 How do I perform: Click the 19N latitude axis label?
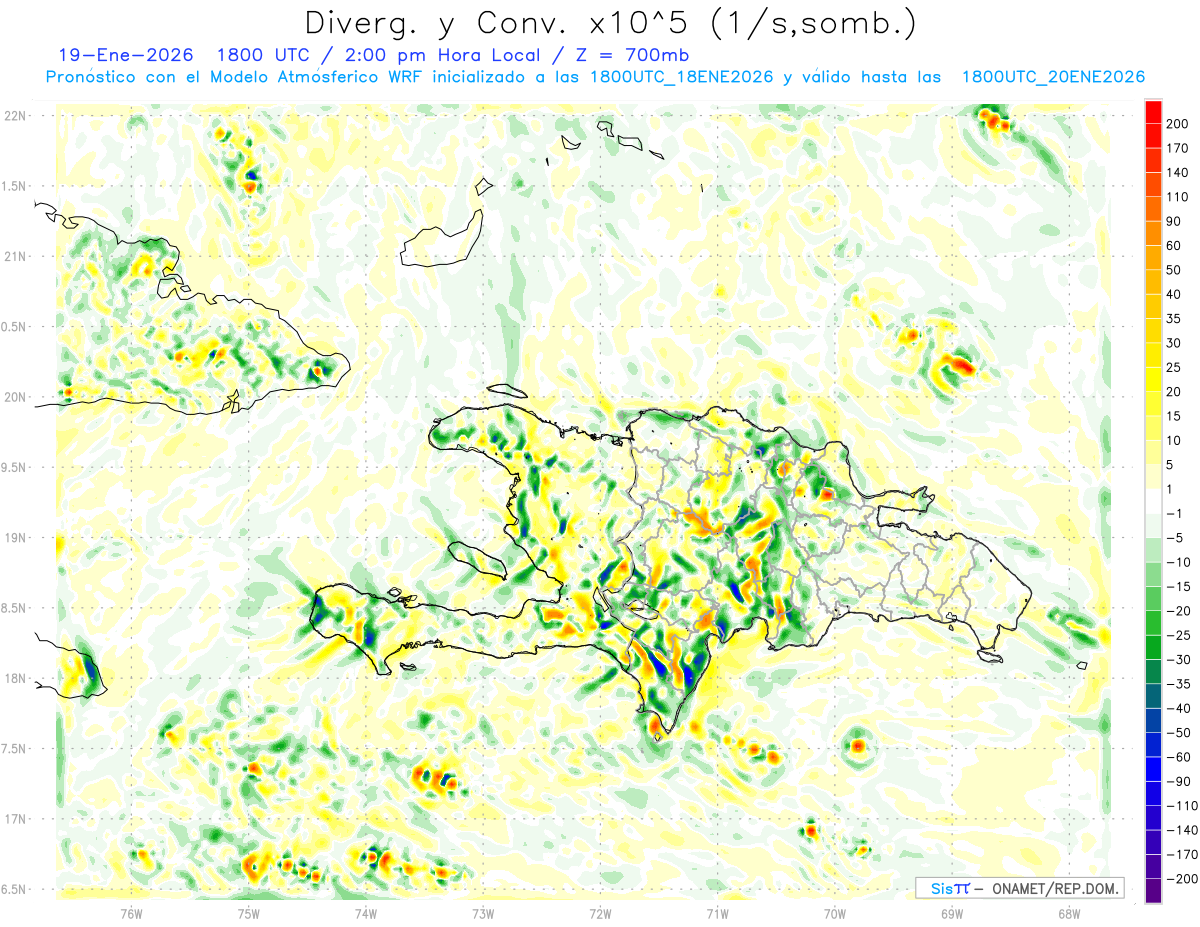coord(16,538)
